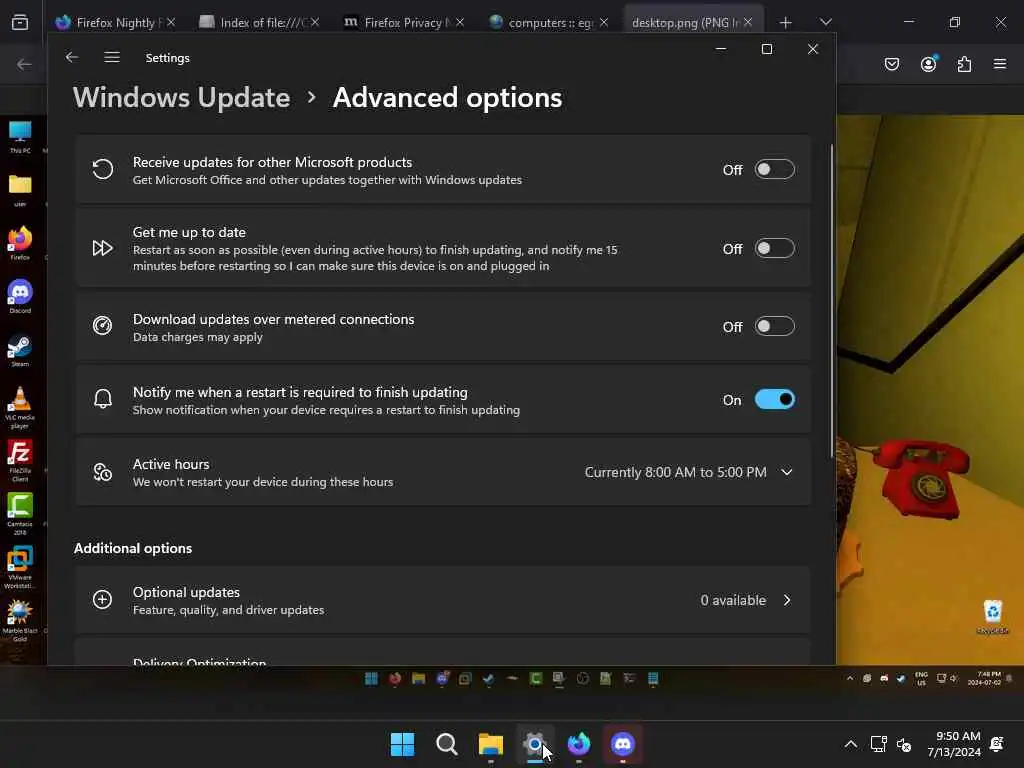Viewport: 1024px width, 768px height.
Task: Open Firefox extensions puzzle icon
Action: [x=964, y=64]
